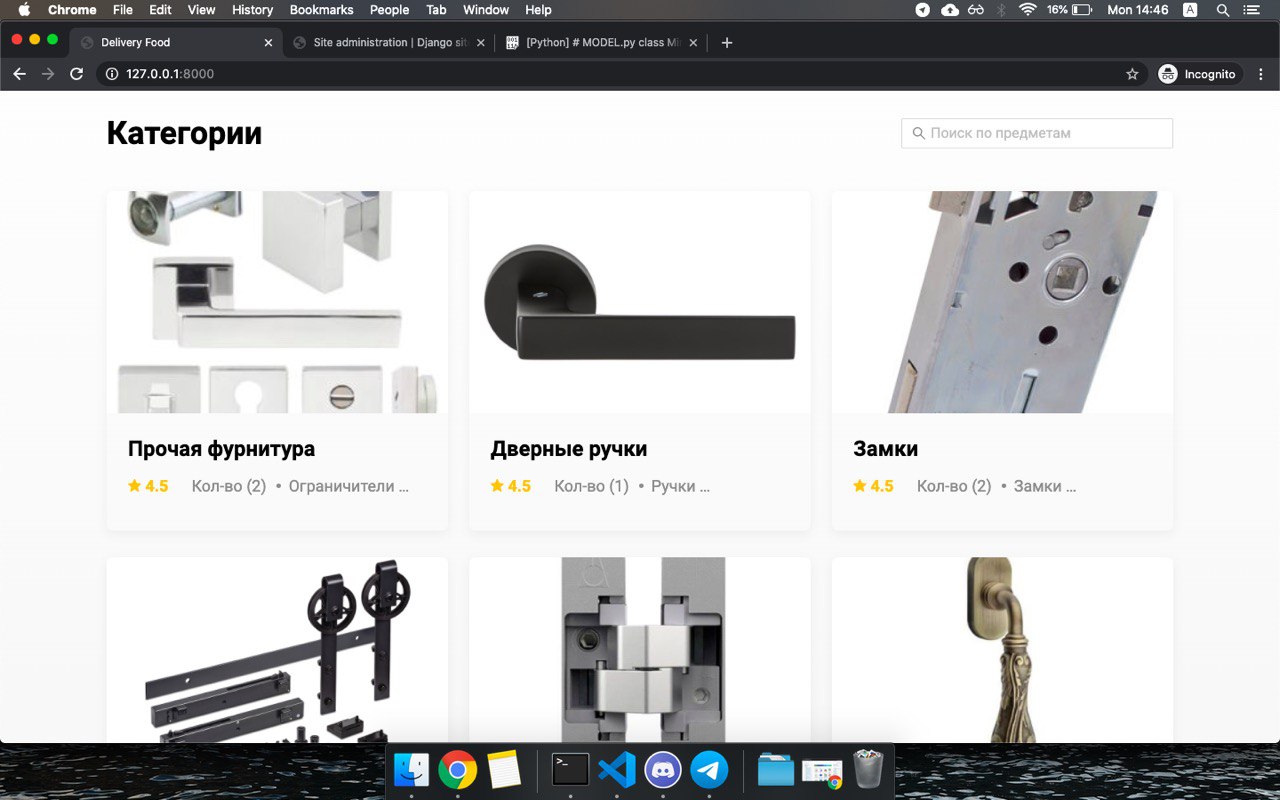This screenshot has height=800, width=1280.
Task: Open the minimized Chrome window in dock
Action: [822, 772]
